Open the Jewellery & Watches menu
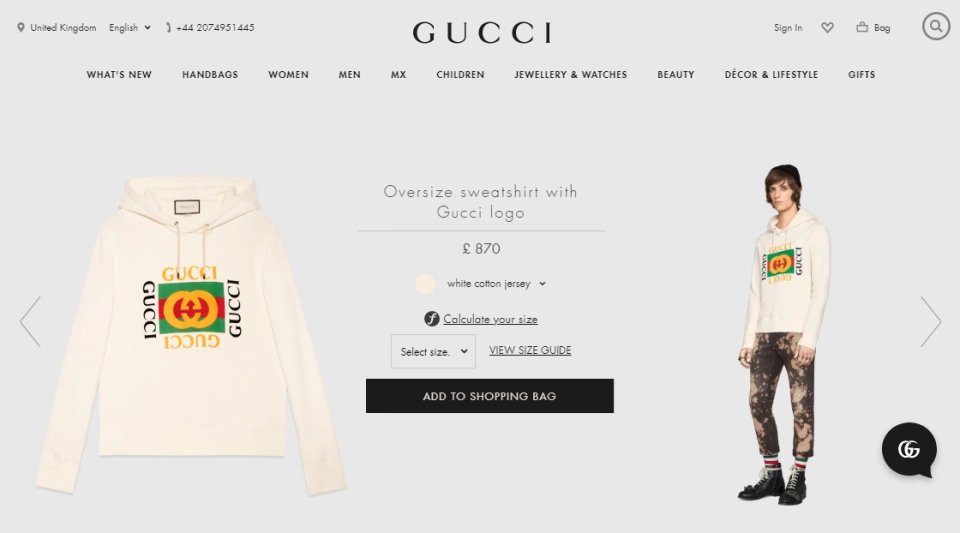The image size is (960, 533). pos(571,75)
